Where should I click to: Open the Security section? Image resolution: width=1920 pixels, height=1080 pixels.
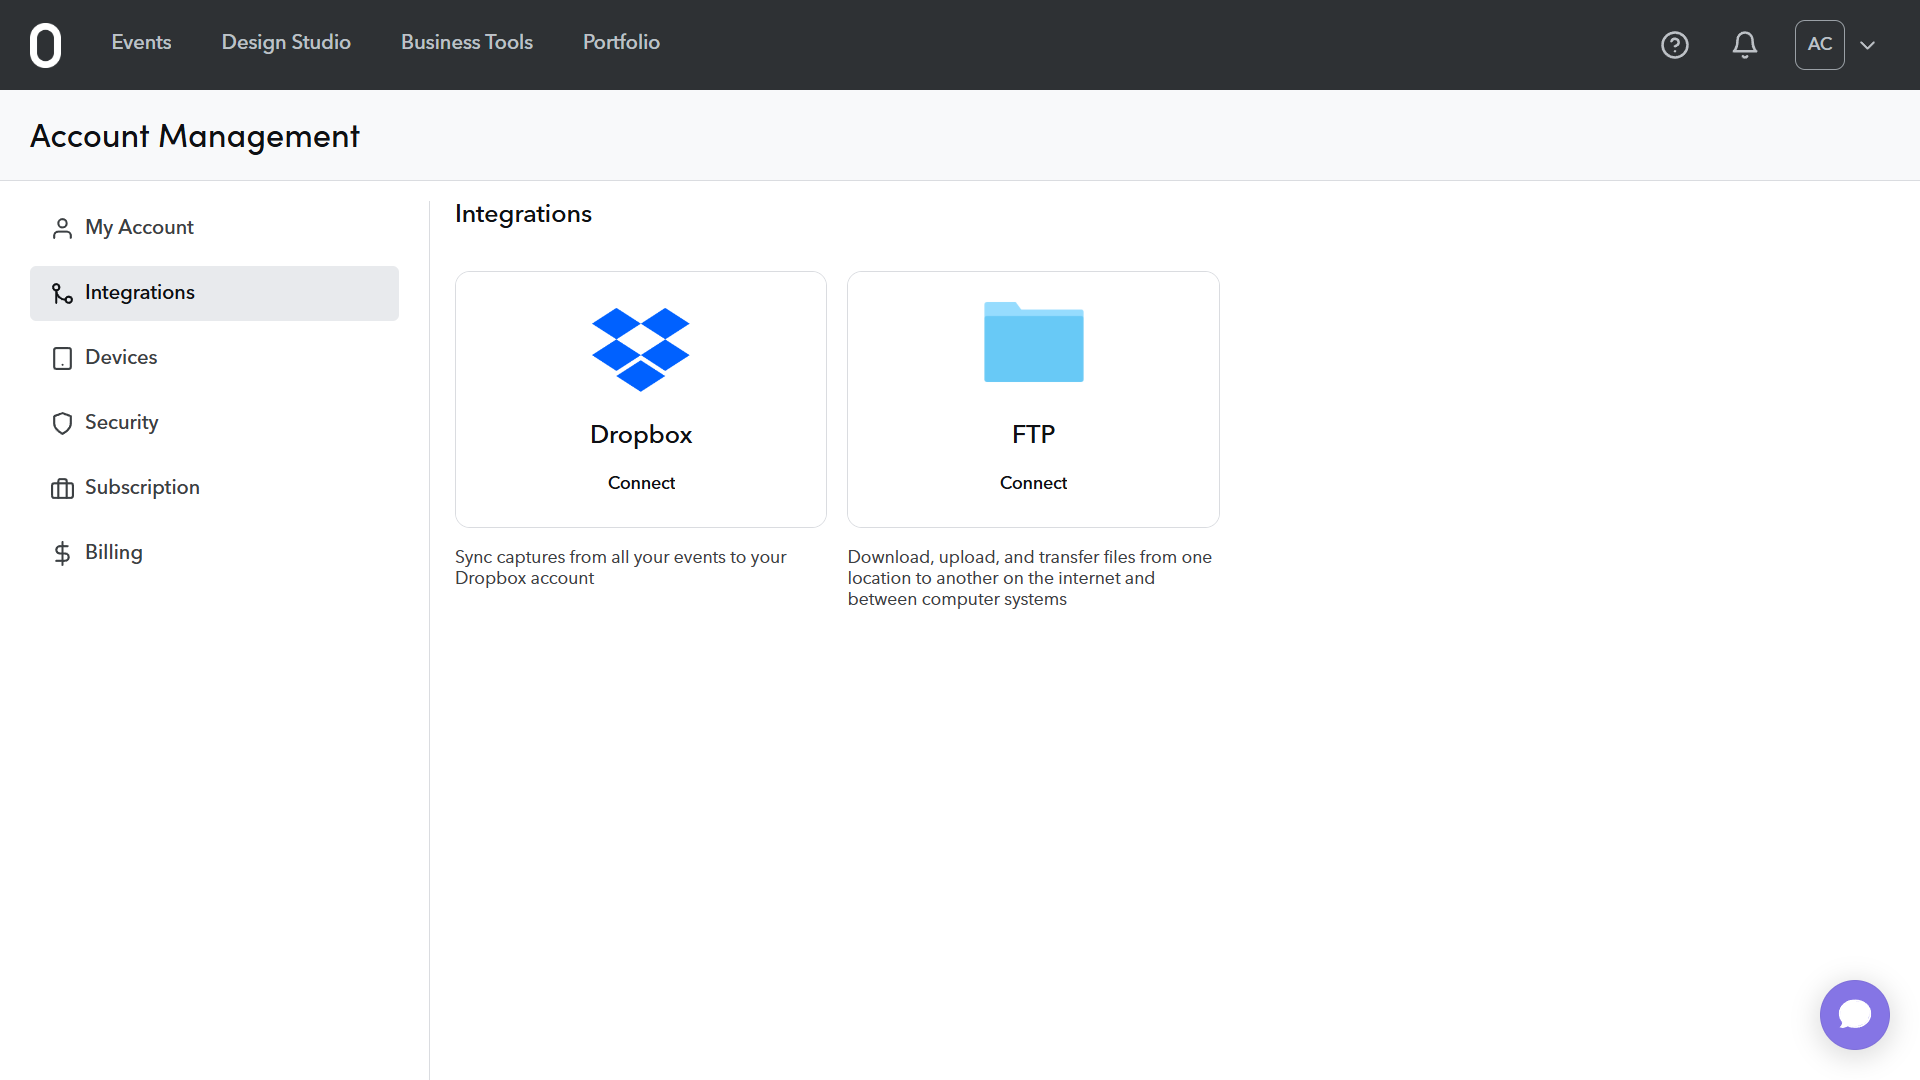pos(214,423)
